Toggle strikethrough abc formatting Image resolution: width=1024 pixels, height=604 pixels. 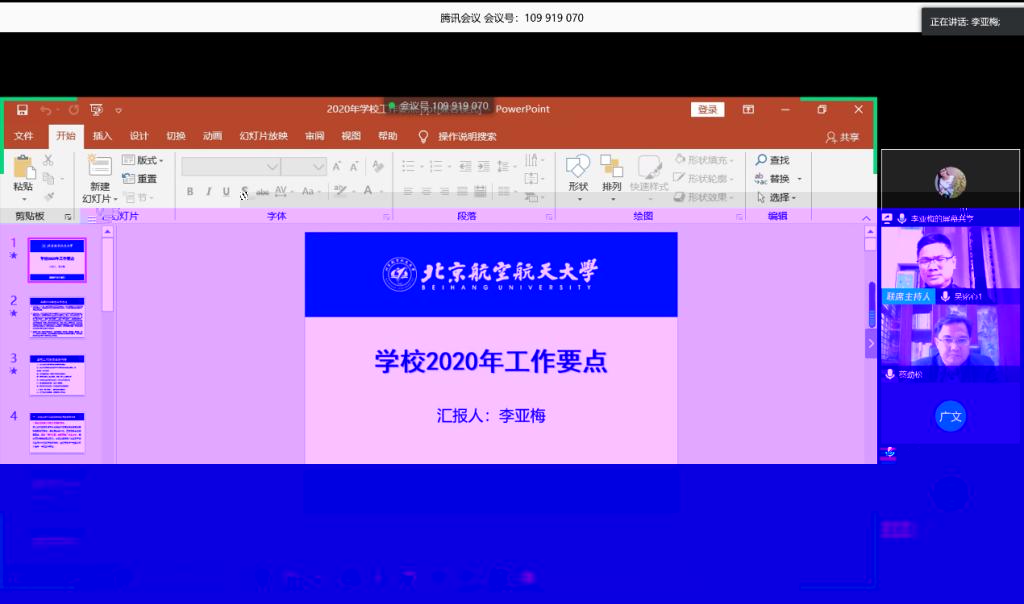pos(263,192)
